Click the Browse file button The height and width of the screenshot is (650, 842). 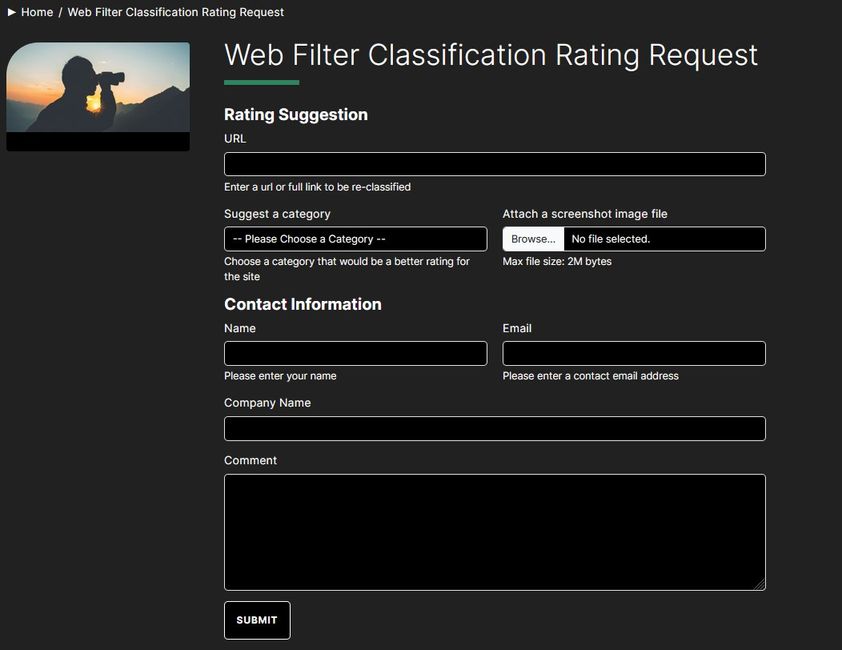(533, 239)
